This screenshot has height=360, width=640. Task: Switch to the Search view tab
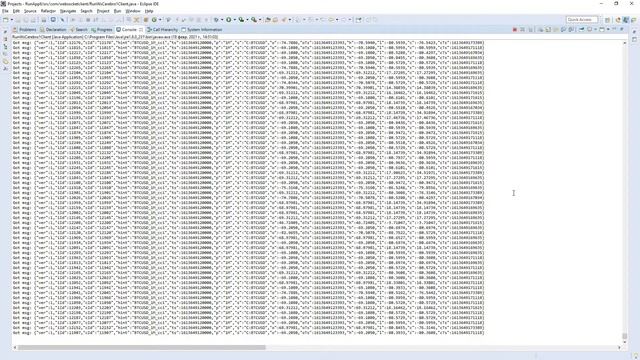[79, 29]
